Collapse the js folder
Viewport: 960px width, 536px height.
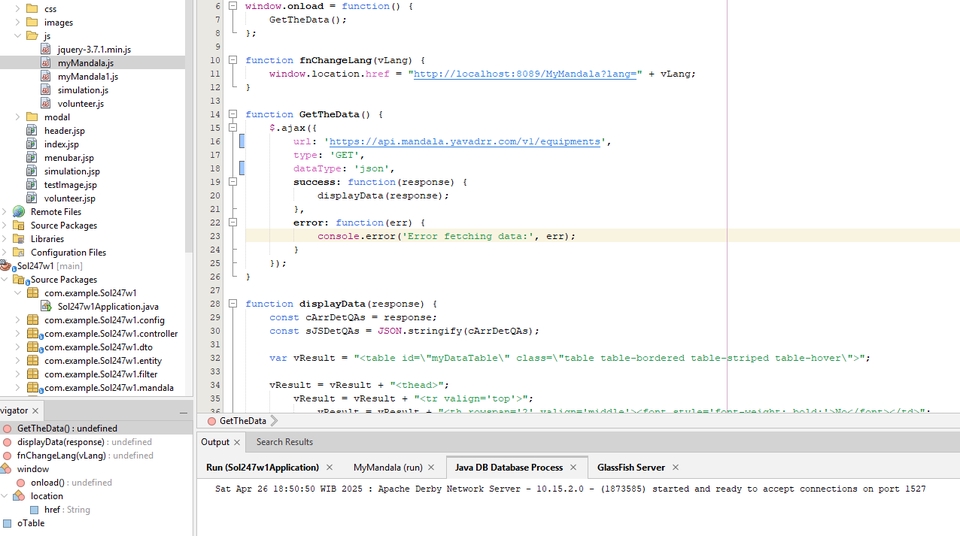coord(18,36)
